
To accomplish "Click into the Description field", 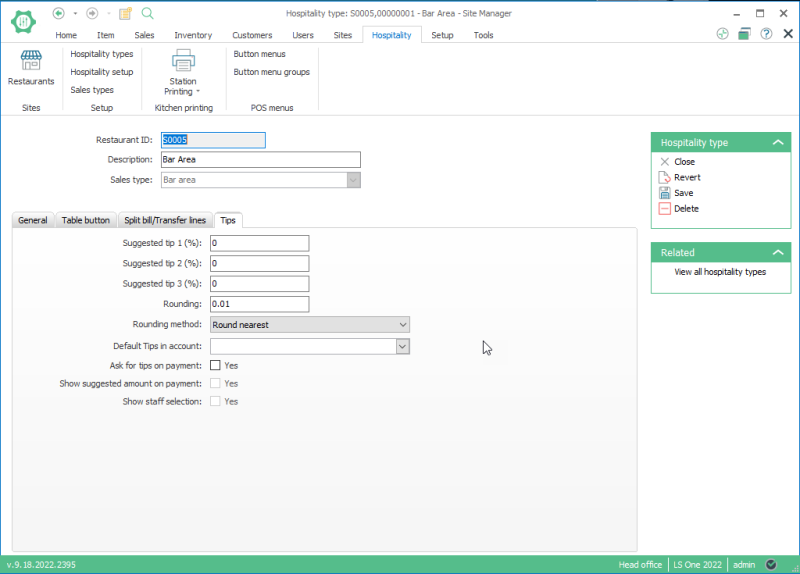I will (x=261, y=160).
